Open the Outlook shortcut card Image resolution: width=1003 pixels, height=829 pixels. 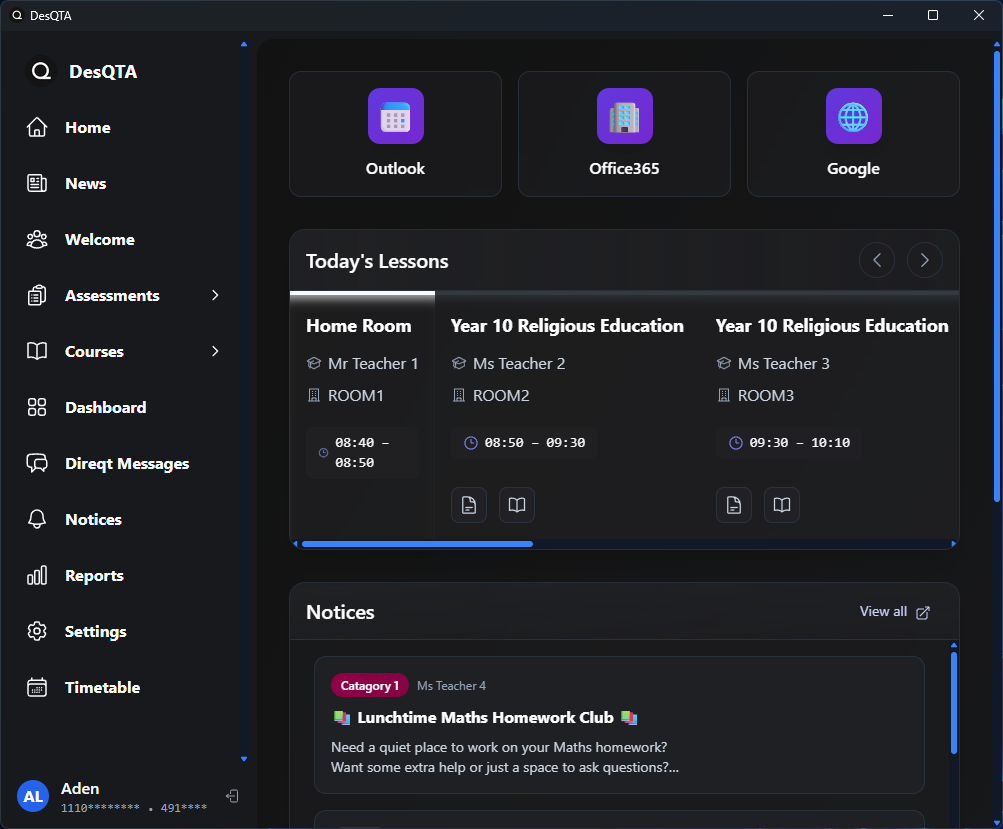click(x=395, y=134)
